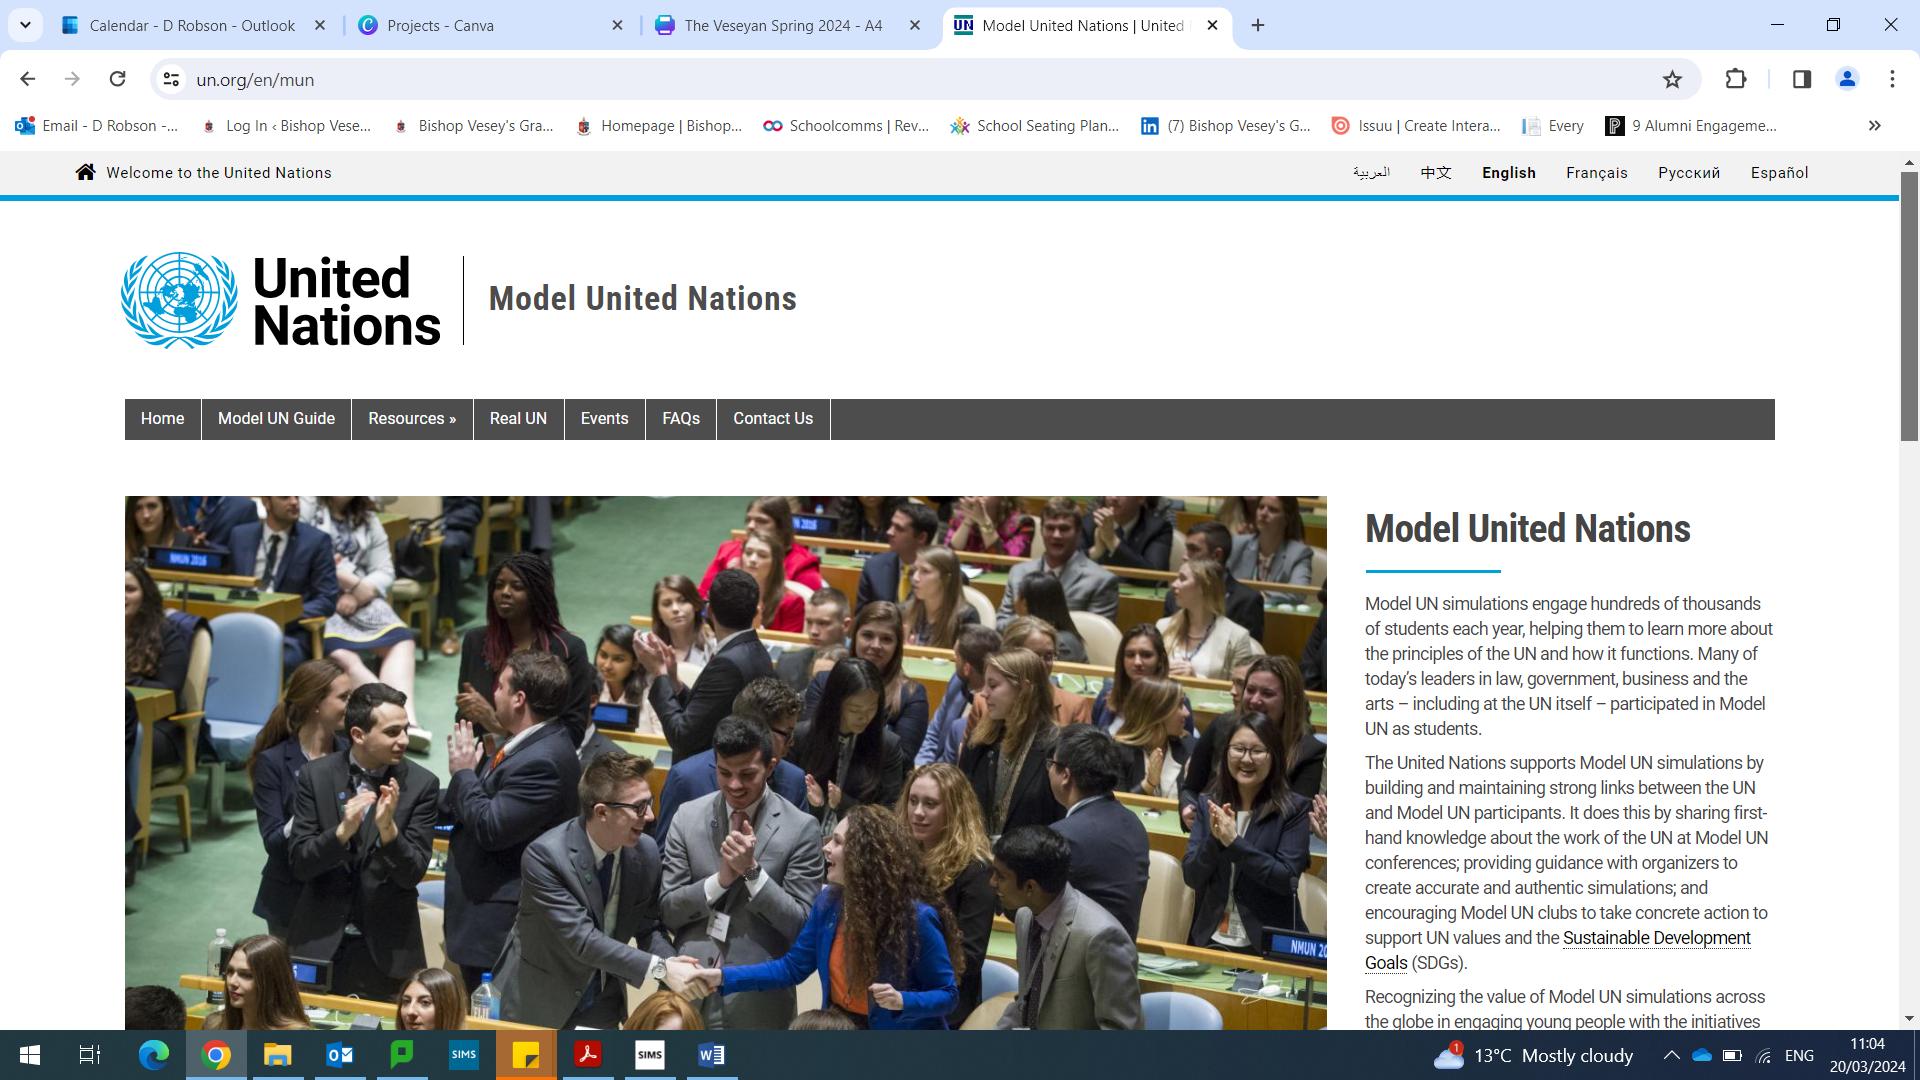Open the tab search dropdown arrow
This screenshot has height=1080, width=1920.
(x=25, y=25)
